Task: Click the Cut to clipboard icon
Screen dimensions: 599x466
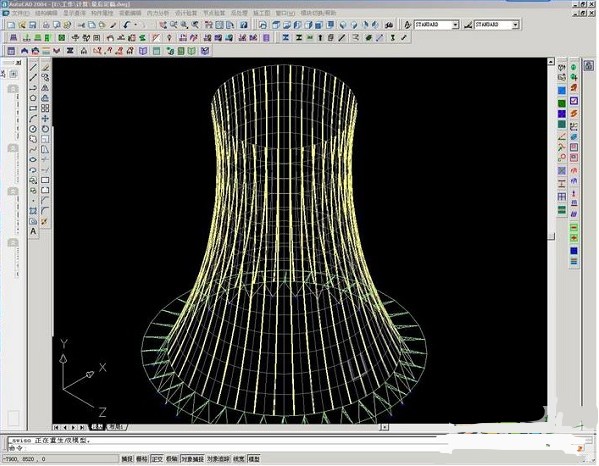Action: pyautogui.click(x=81, y=25)
